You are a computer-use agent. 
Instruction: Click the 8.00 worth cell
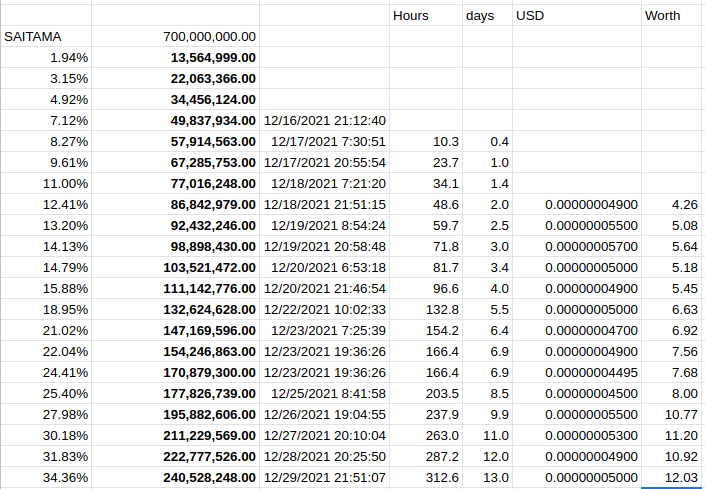pos(673,393)
